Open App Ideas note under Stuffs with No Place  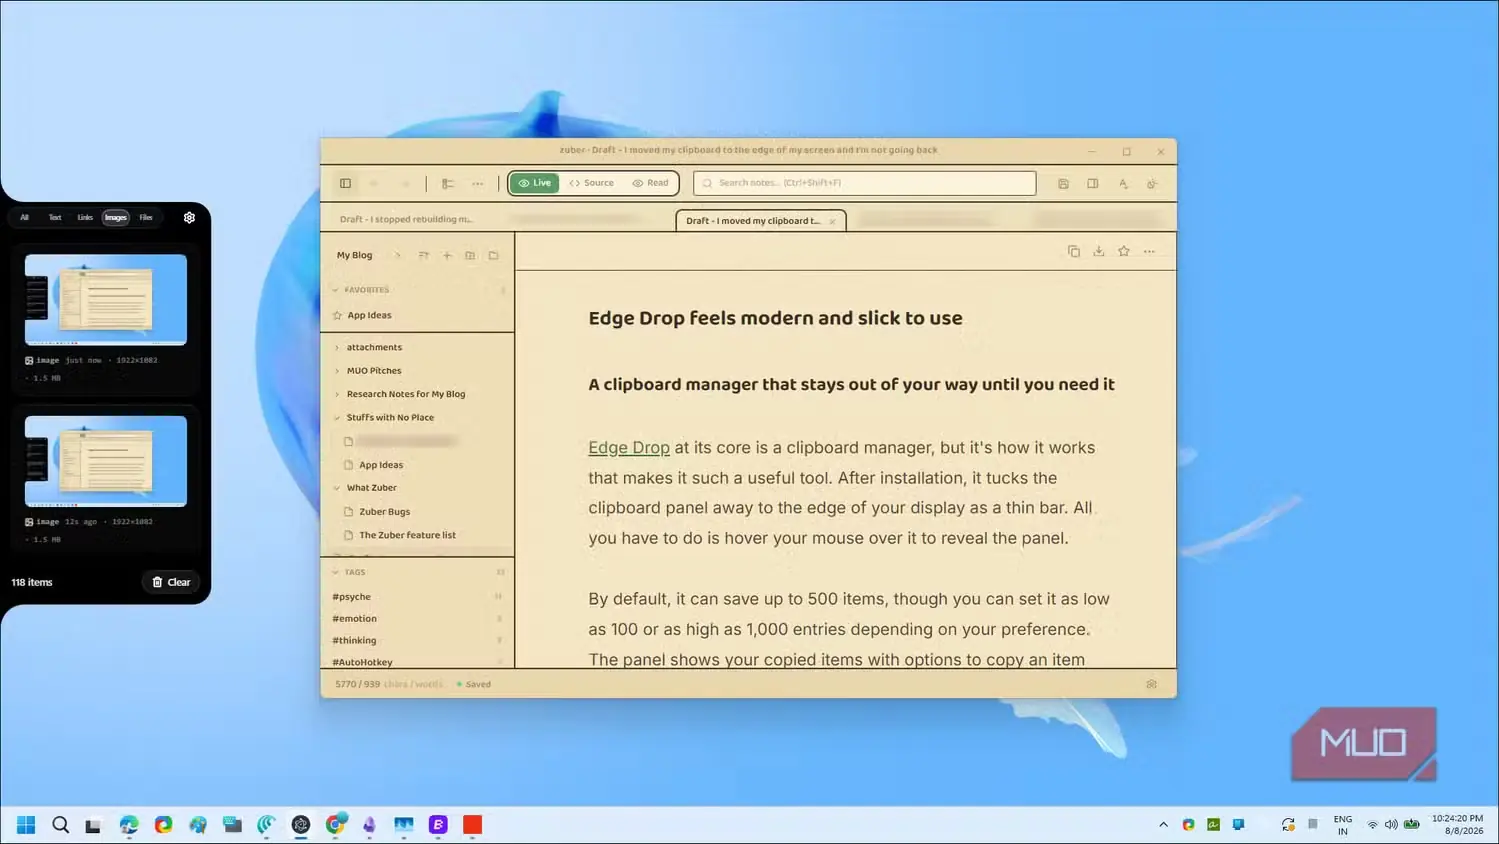tap(380, 465)
